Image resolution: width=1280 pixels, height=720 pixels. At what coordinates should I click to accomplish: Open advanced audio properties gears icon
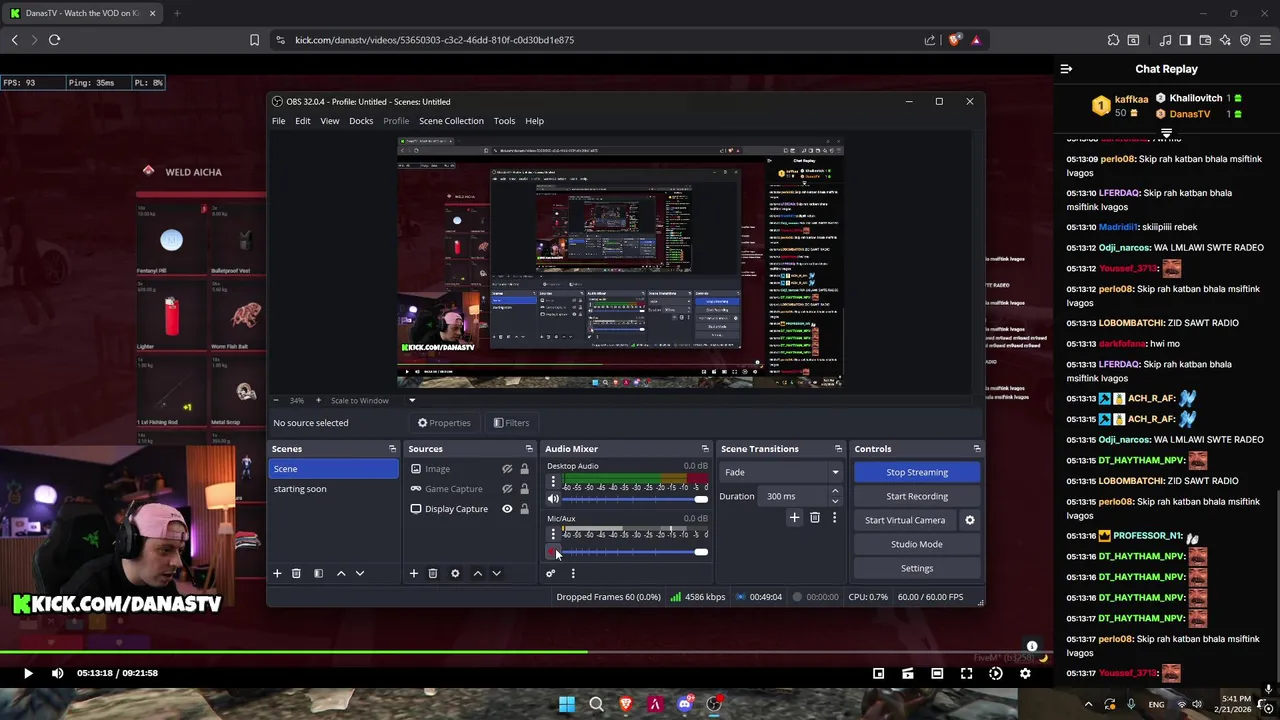point(550,573)
